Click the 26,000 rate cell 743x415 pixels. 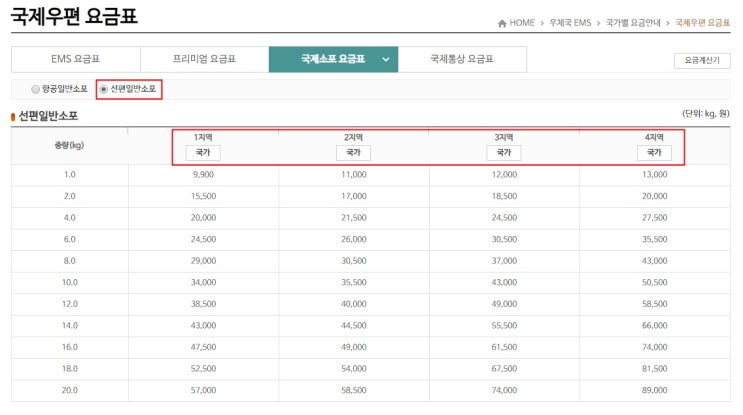[x=354, y=239]
